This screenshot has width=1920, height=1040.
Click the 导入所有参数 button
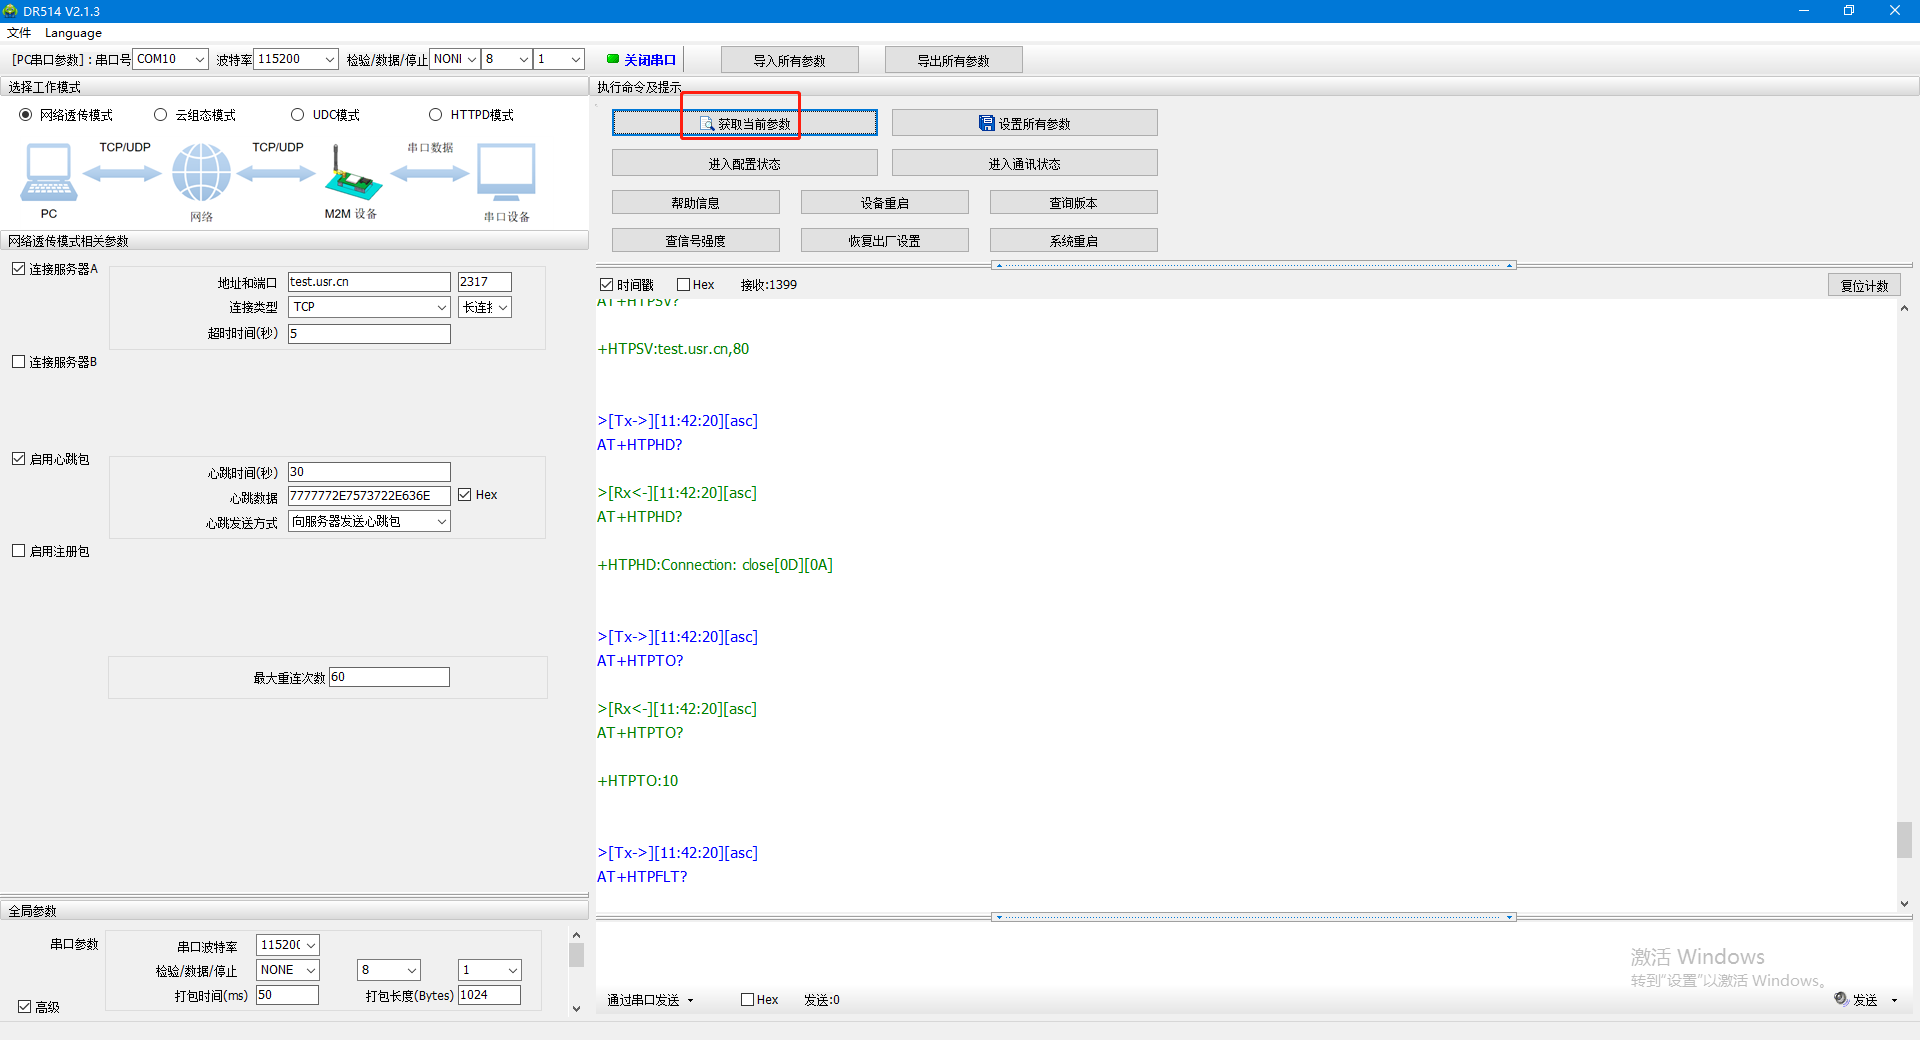[789, 60]
